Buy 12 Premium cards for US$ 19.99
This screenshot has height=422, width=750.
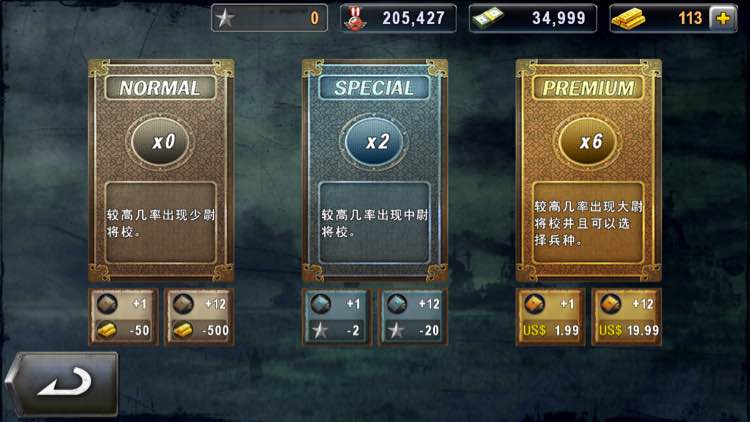tap(627, 317)
